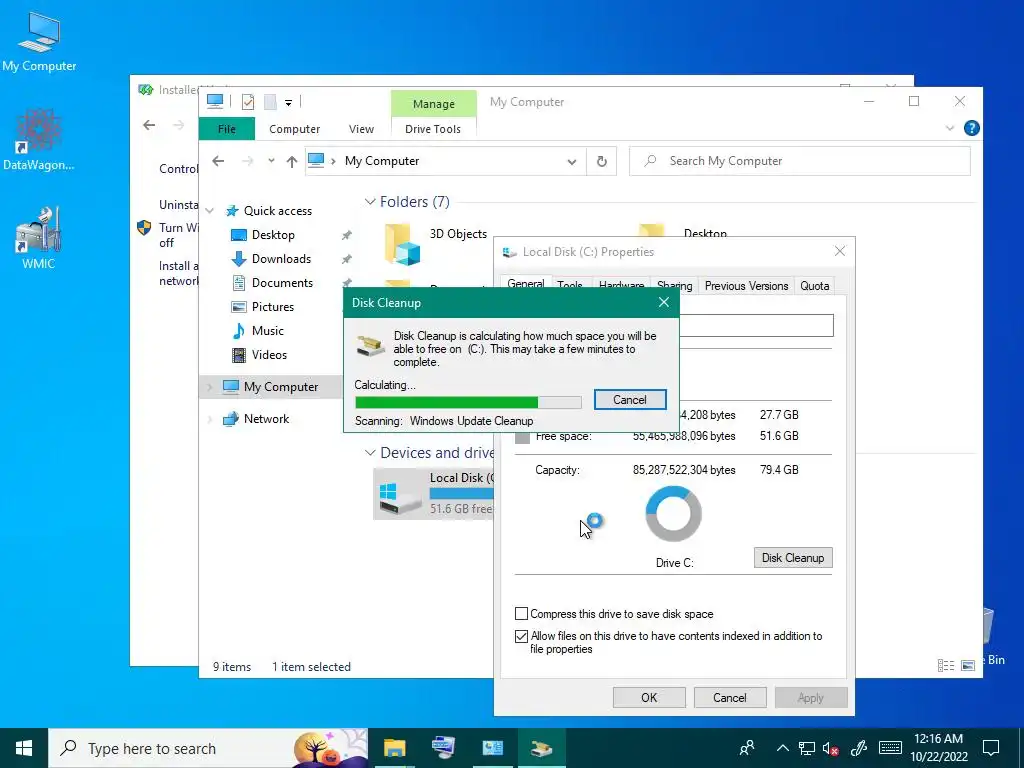The width and height of the screenshot is (1024, 768).
Task: Click Cancel in Local Disk Properties
Action: pos(729,697)
